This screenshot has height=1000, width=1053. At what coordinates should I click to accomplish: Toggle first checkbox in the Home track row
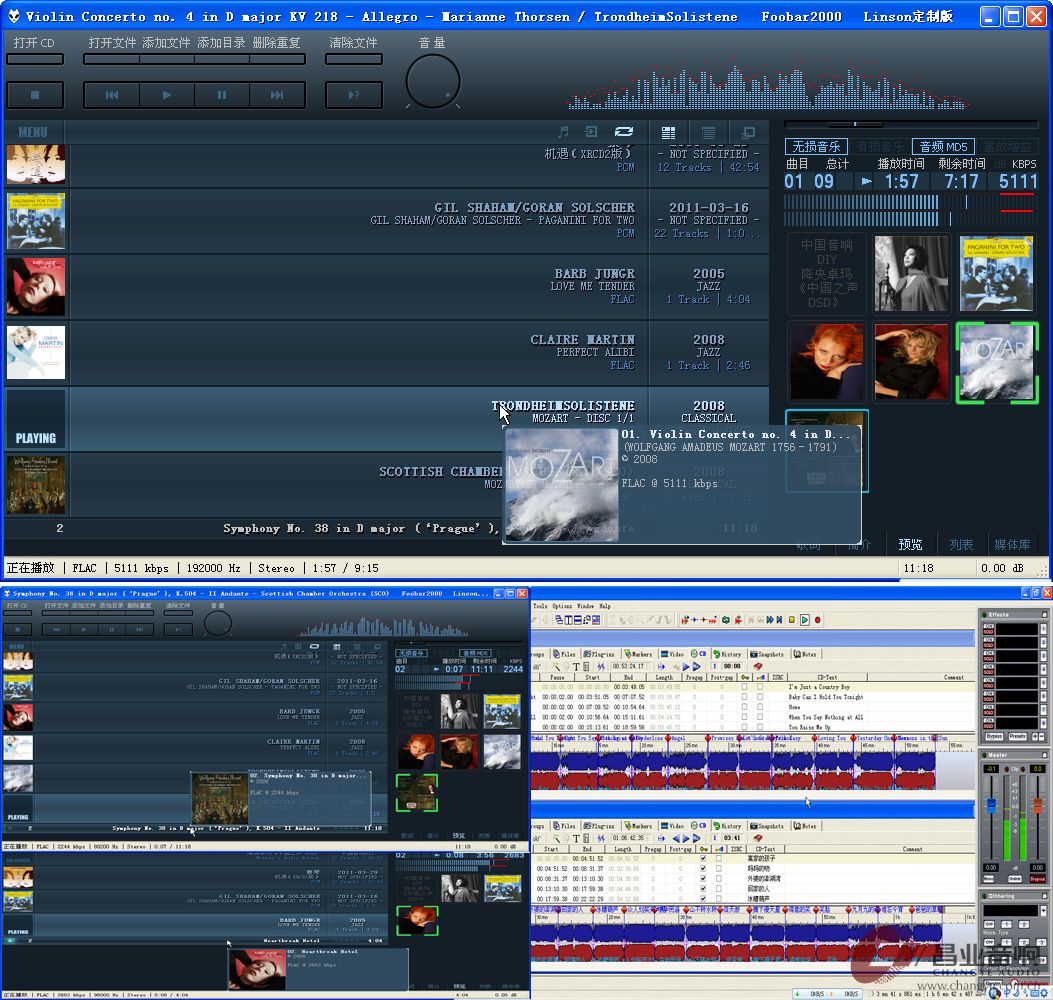(744, 707)
